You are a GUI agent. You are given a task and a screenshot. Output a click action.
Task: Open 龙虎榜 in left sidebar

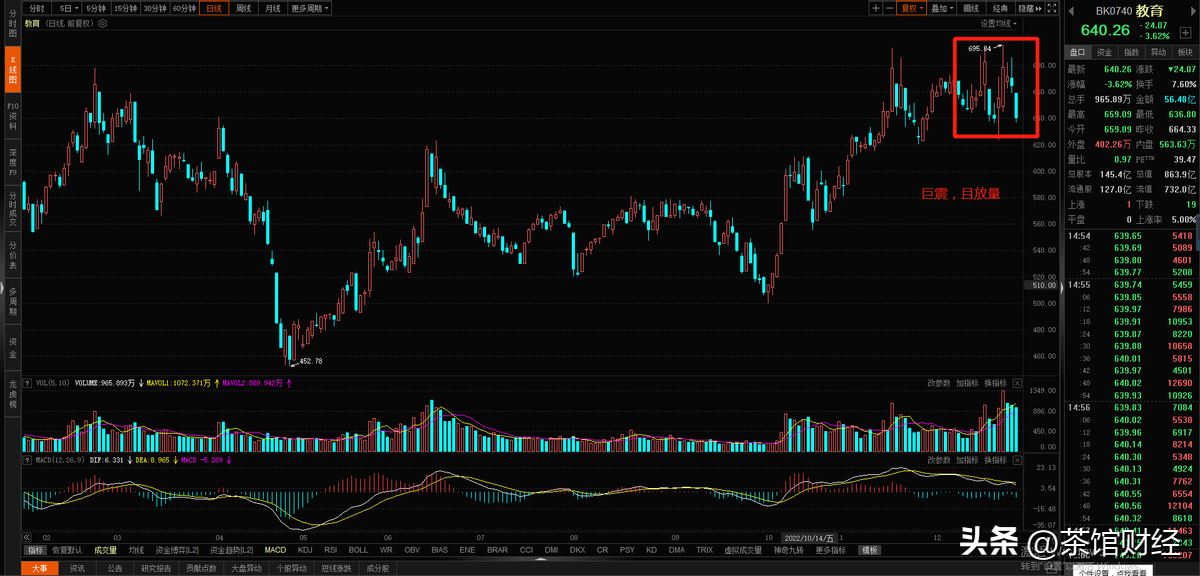pyautogui.click(x=13, y=393)
